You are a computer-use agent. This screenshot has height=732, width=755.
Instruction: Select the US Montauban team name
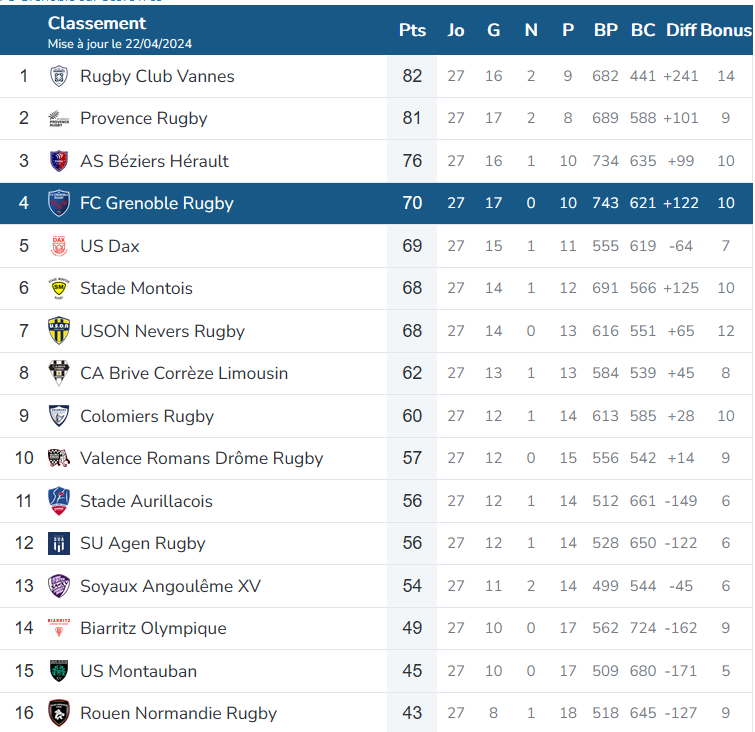(139, 671)
